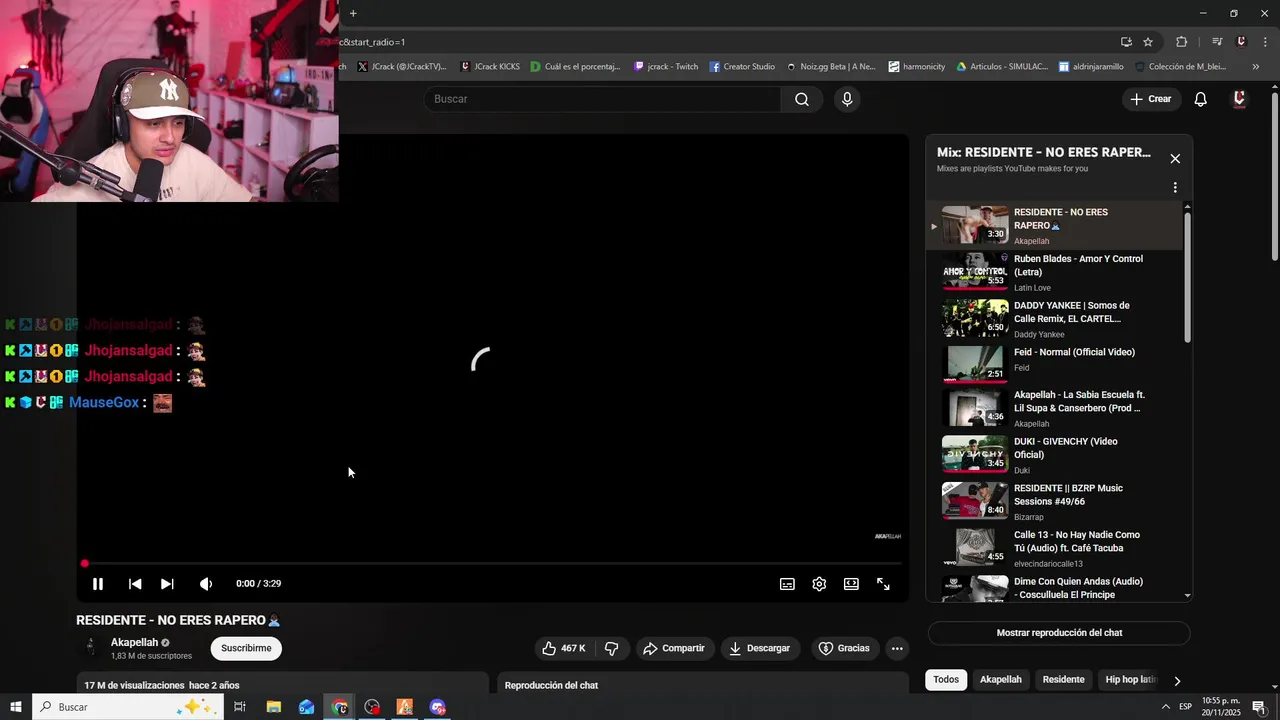Screen dimensions: 1280x720
Task: Open the player settings gear
Action: 819,584
